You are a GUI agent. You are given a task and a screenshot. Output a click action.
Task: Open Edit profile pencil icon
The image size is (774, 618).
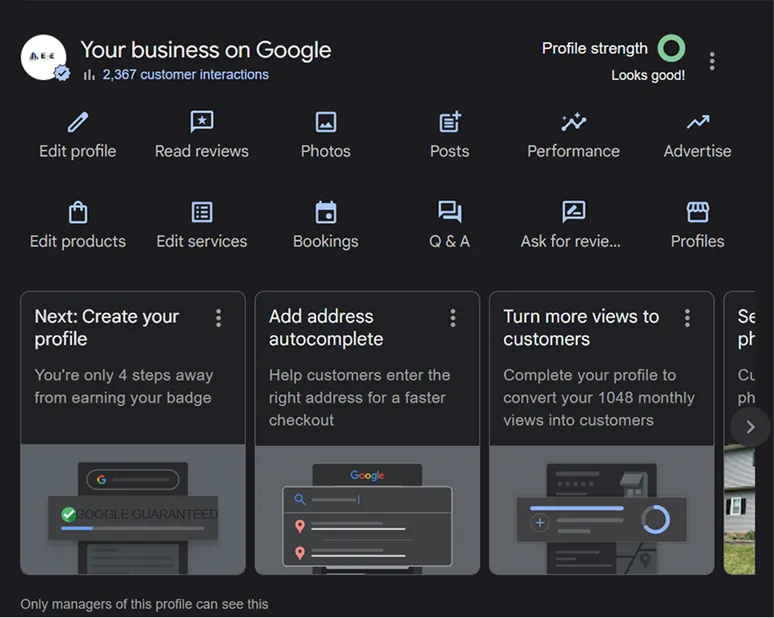(x=78, y=122)
